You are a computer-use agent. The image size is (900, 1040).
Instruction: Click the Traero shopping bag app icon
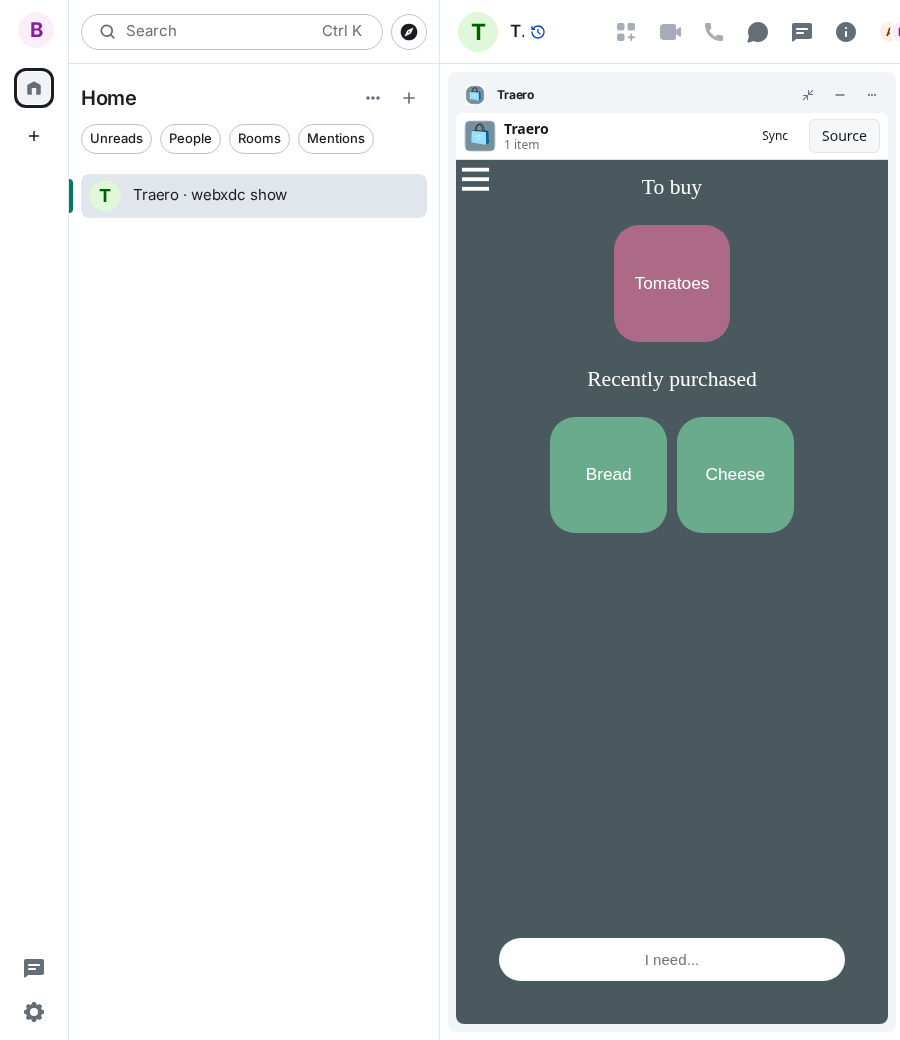pos(480,136)
